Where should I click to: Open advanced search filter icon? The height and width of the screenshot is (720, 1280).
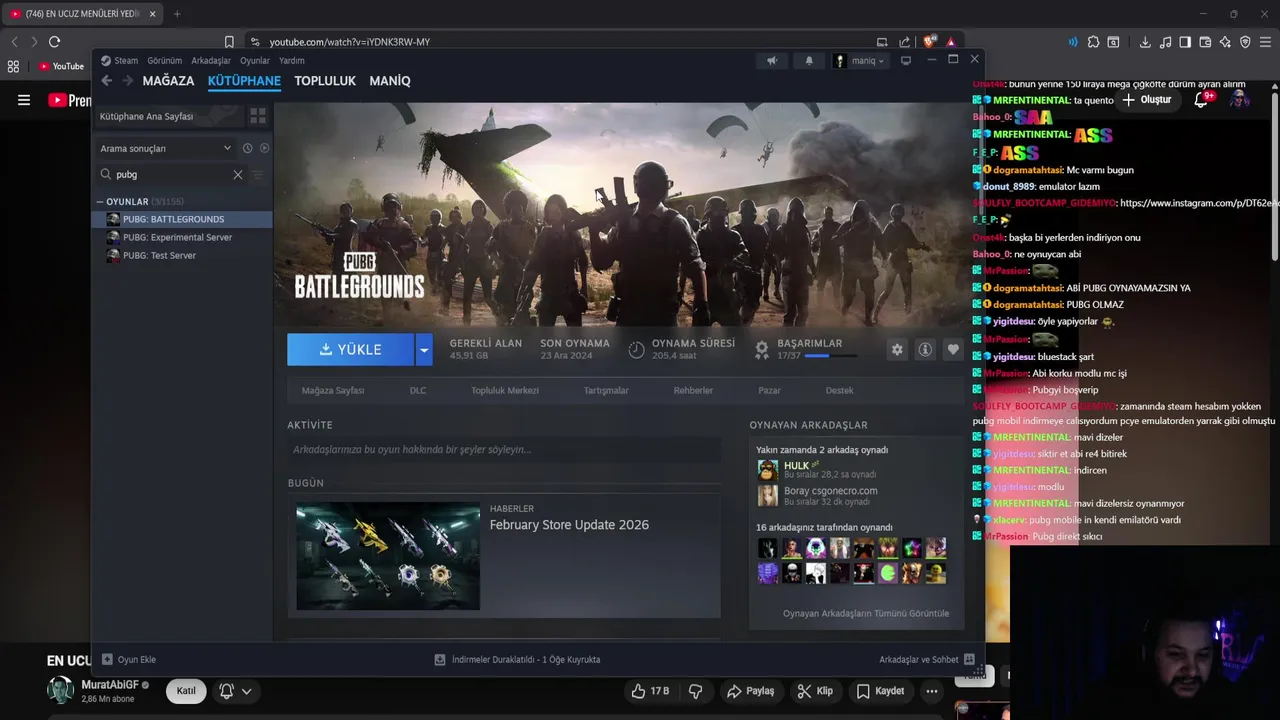tap(258, 174)
